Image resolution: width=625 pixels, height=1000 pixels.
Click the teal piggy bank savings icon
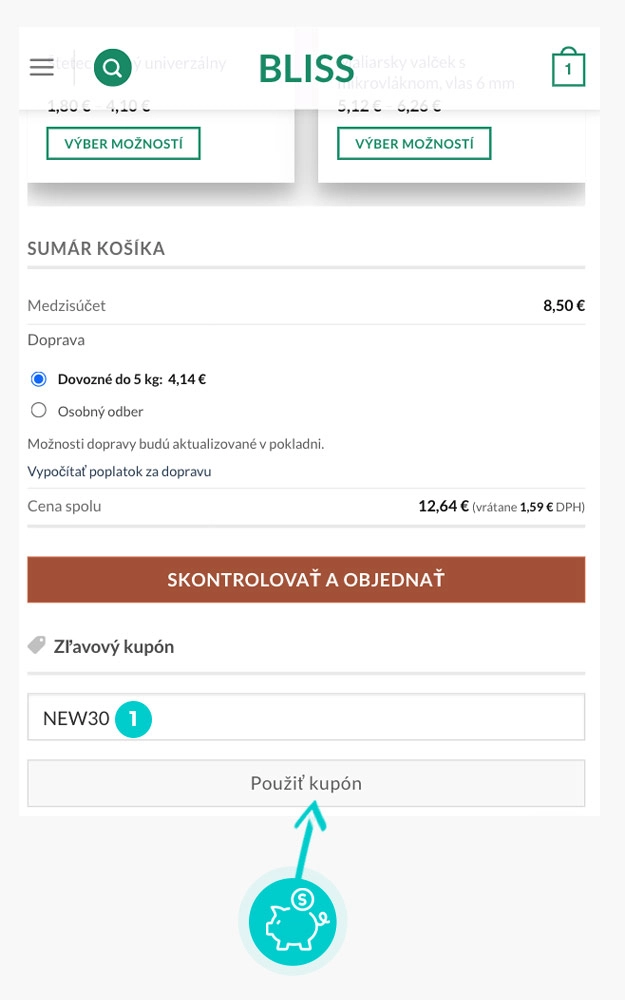293,920
